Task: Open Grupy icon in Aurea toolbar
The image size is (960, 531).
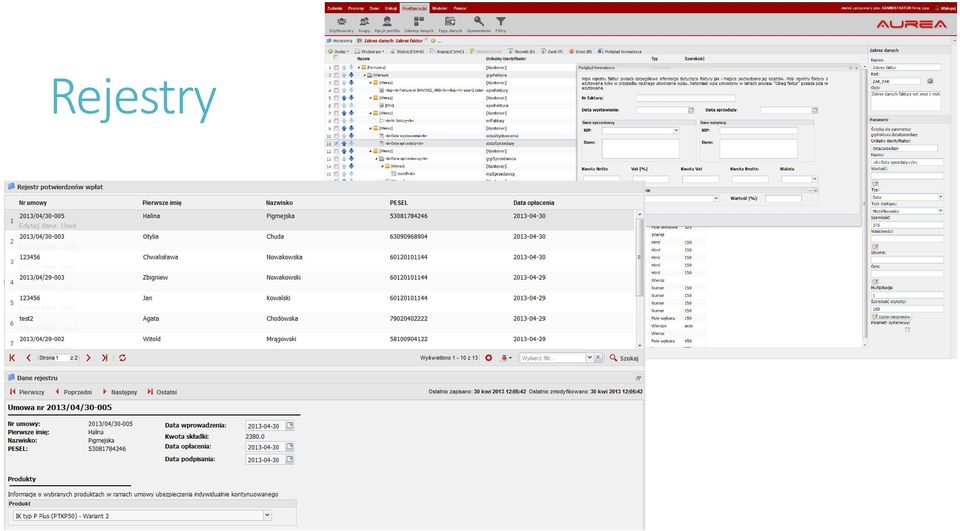Action: pos(364,24)
